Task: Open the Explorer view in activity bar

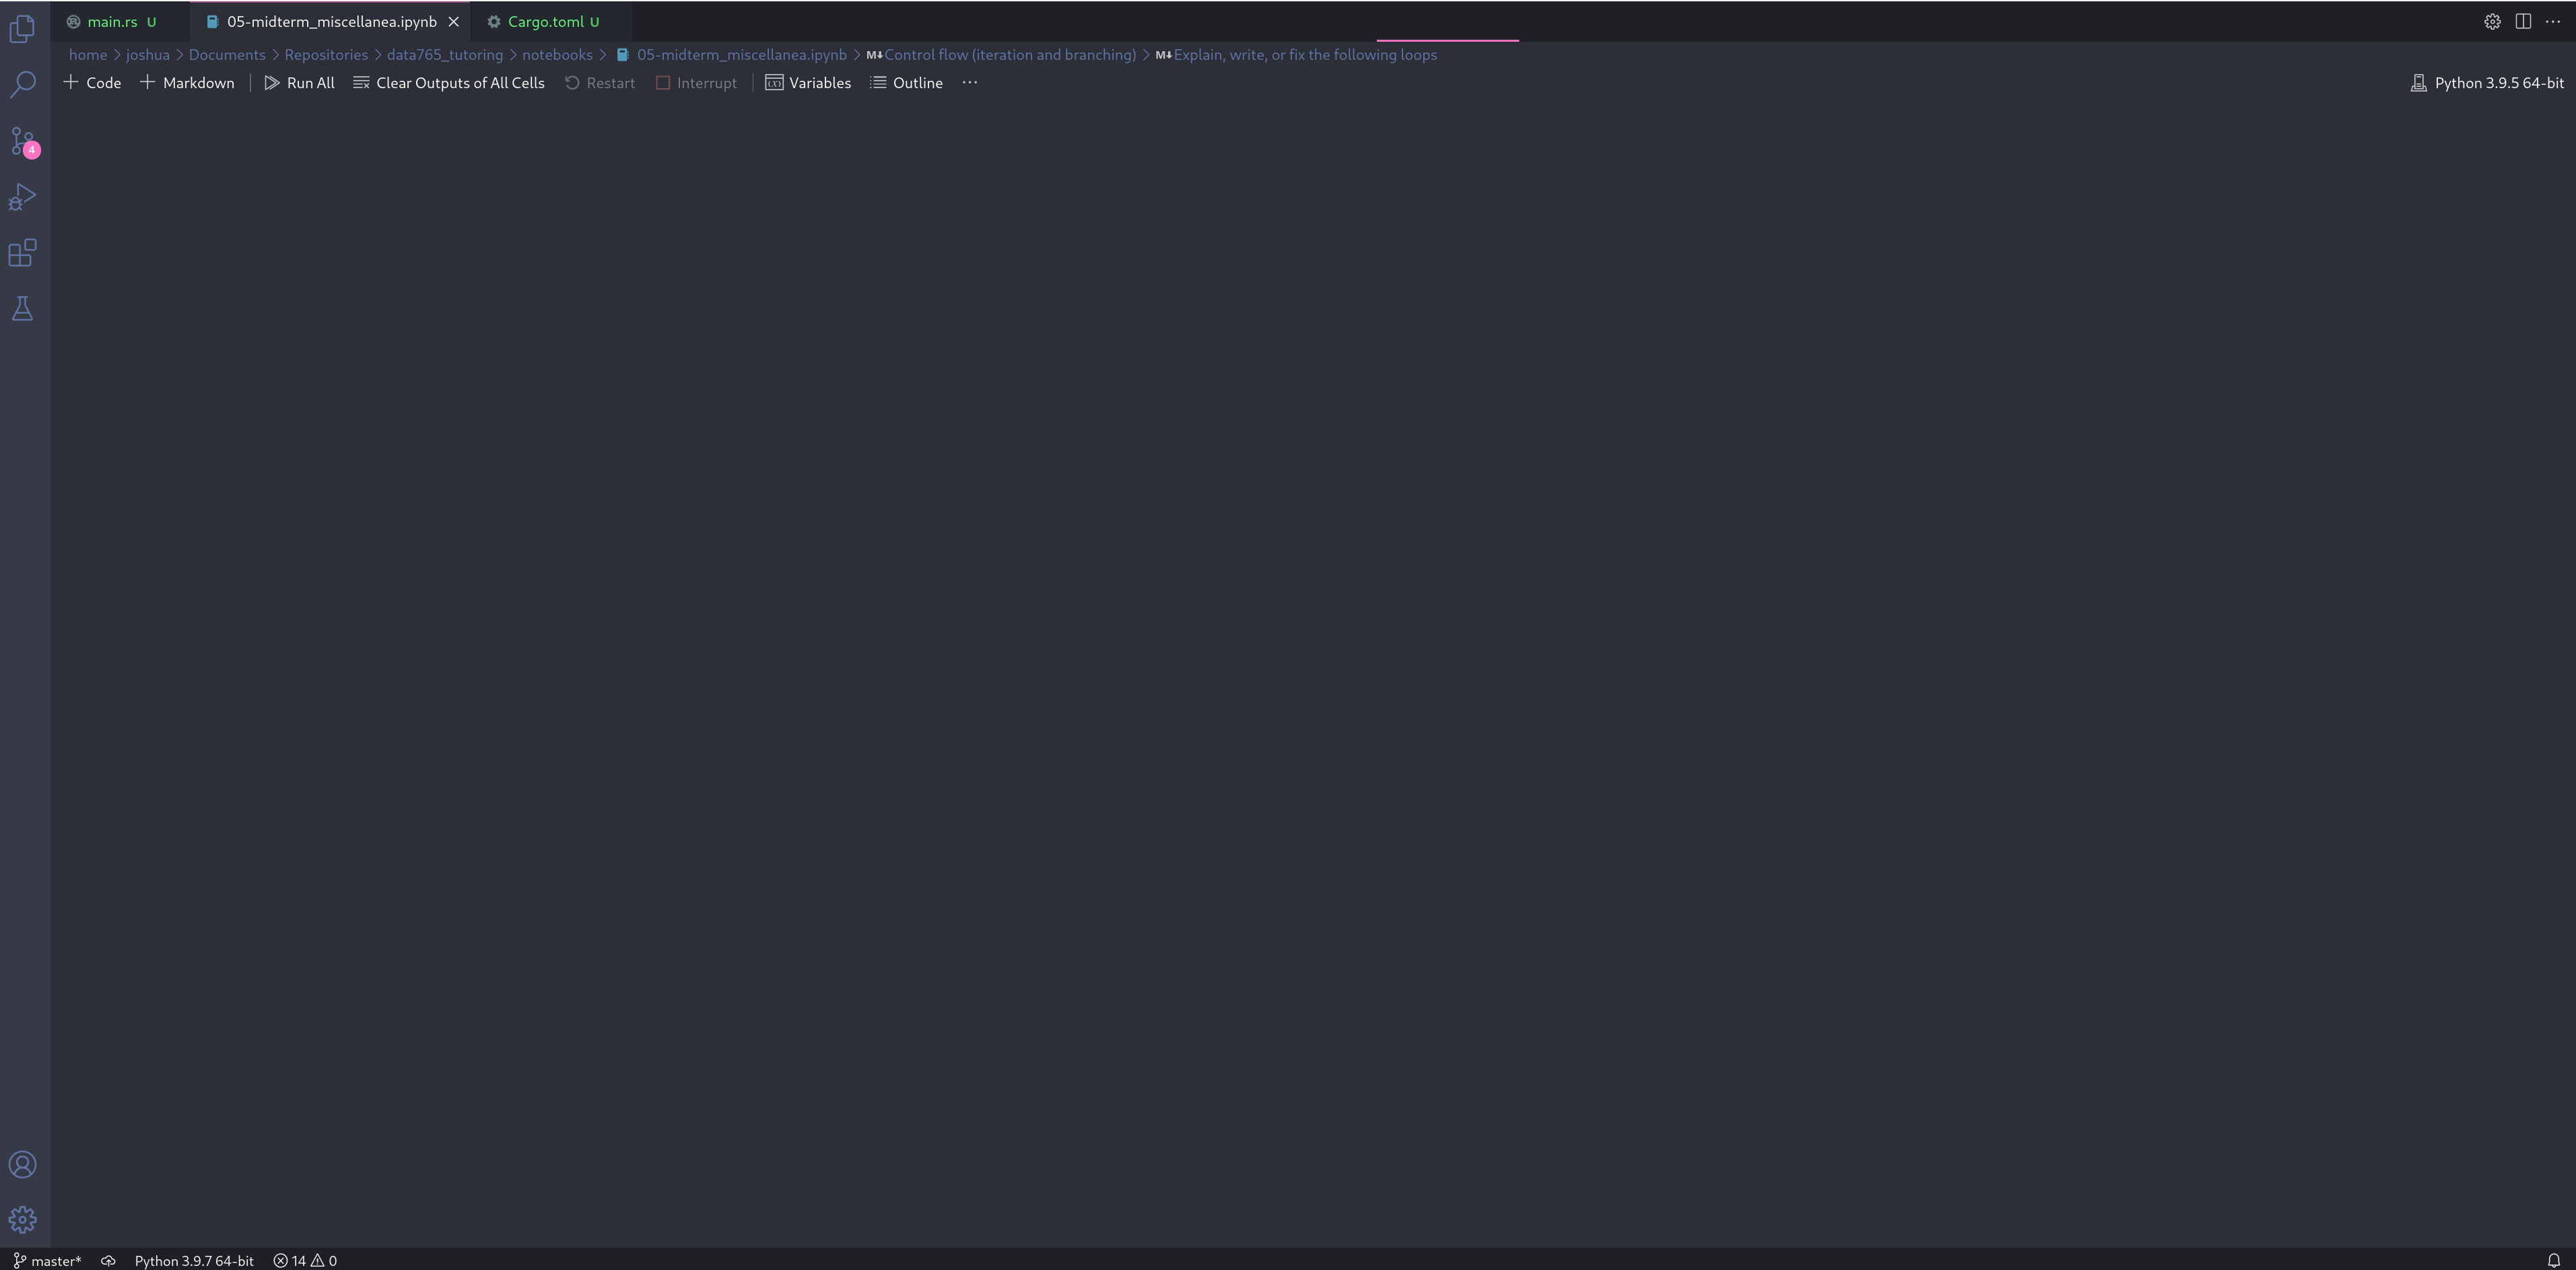Action: point(22,29)
